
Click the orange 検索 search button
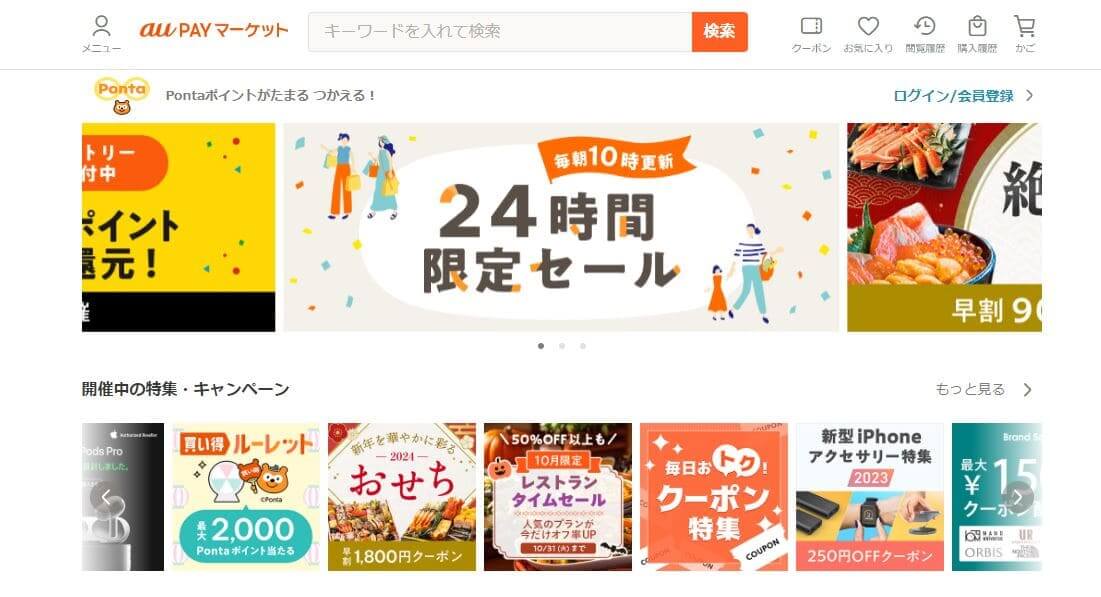[x=720, y=32]
